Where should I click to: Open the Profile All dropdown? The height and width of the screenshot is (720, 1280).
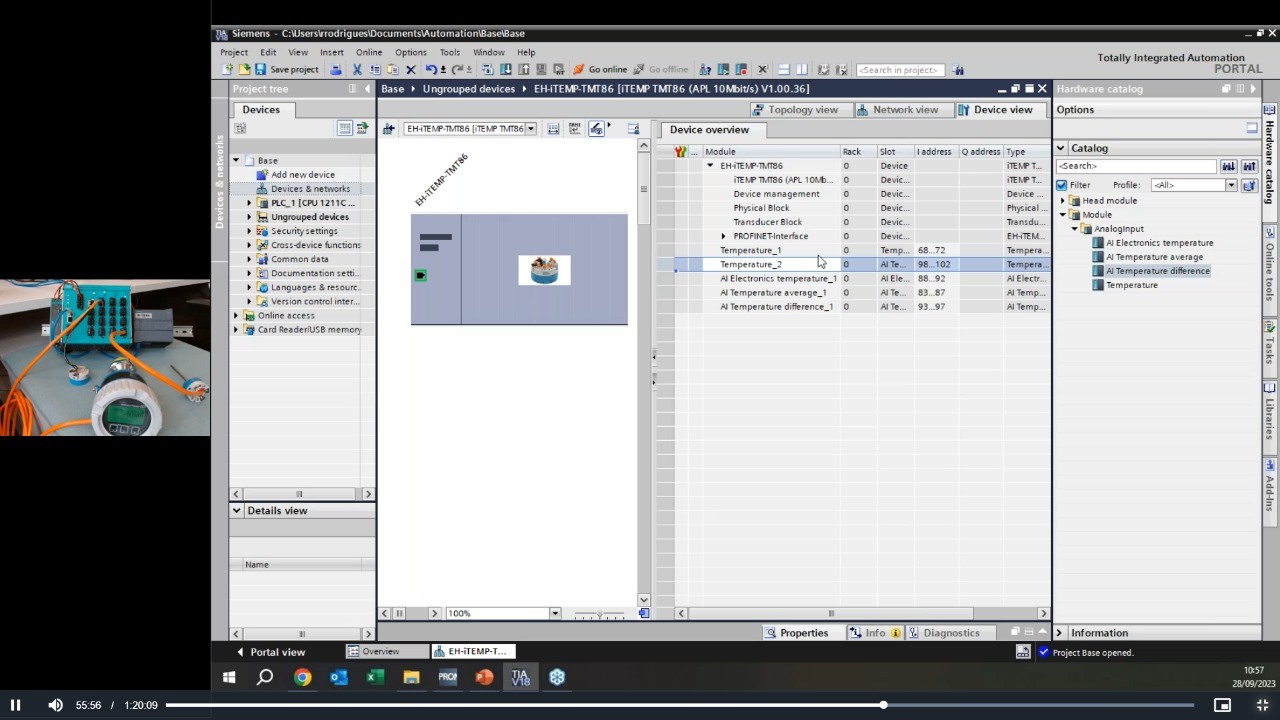click(x=1231, y=185)
